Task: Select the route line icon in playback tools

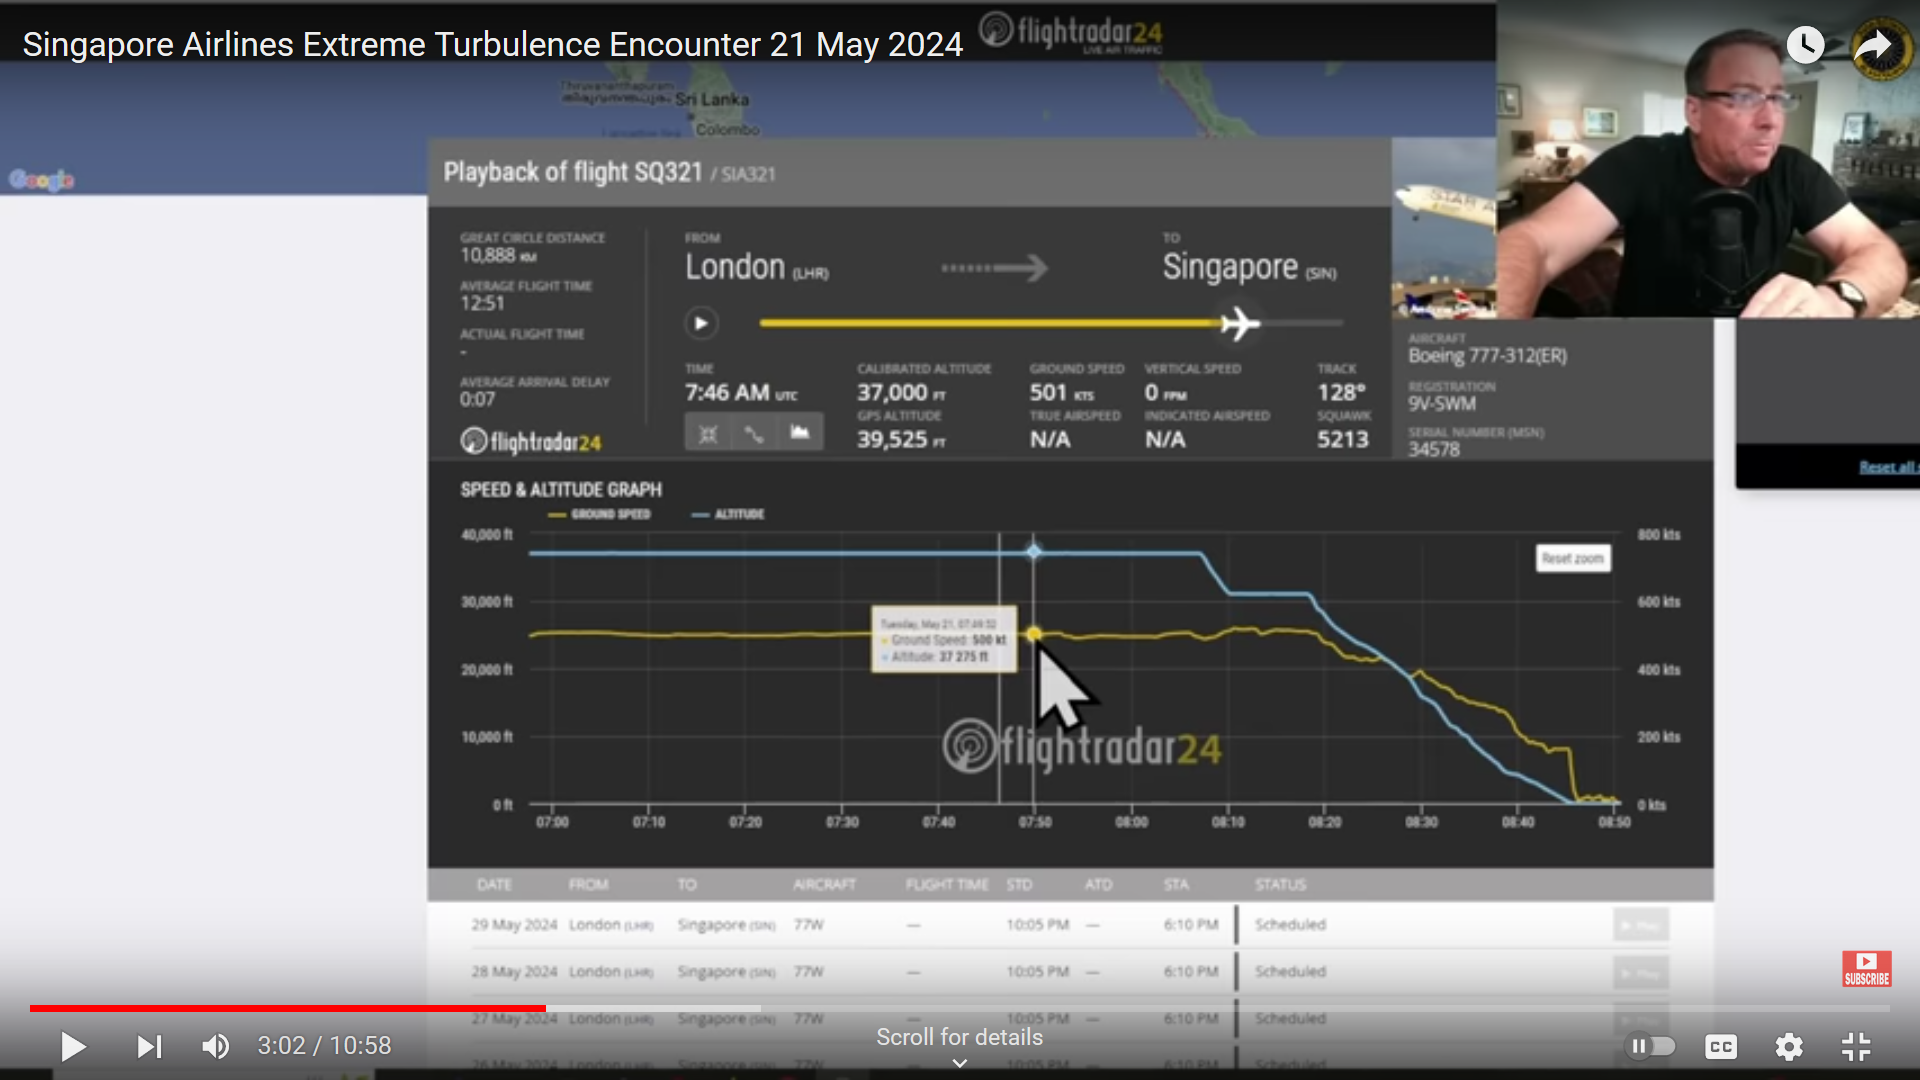Action: coord(754,432)
